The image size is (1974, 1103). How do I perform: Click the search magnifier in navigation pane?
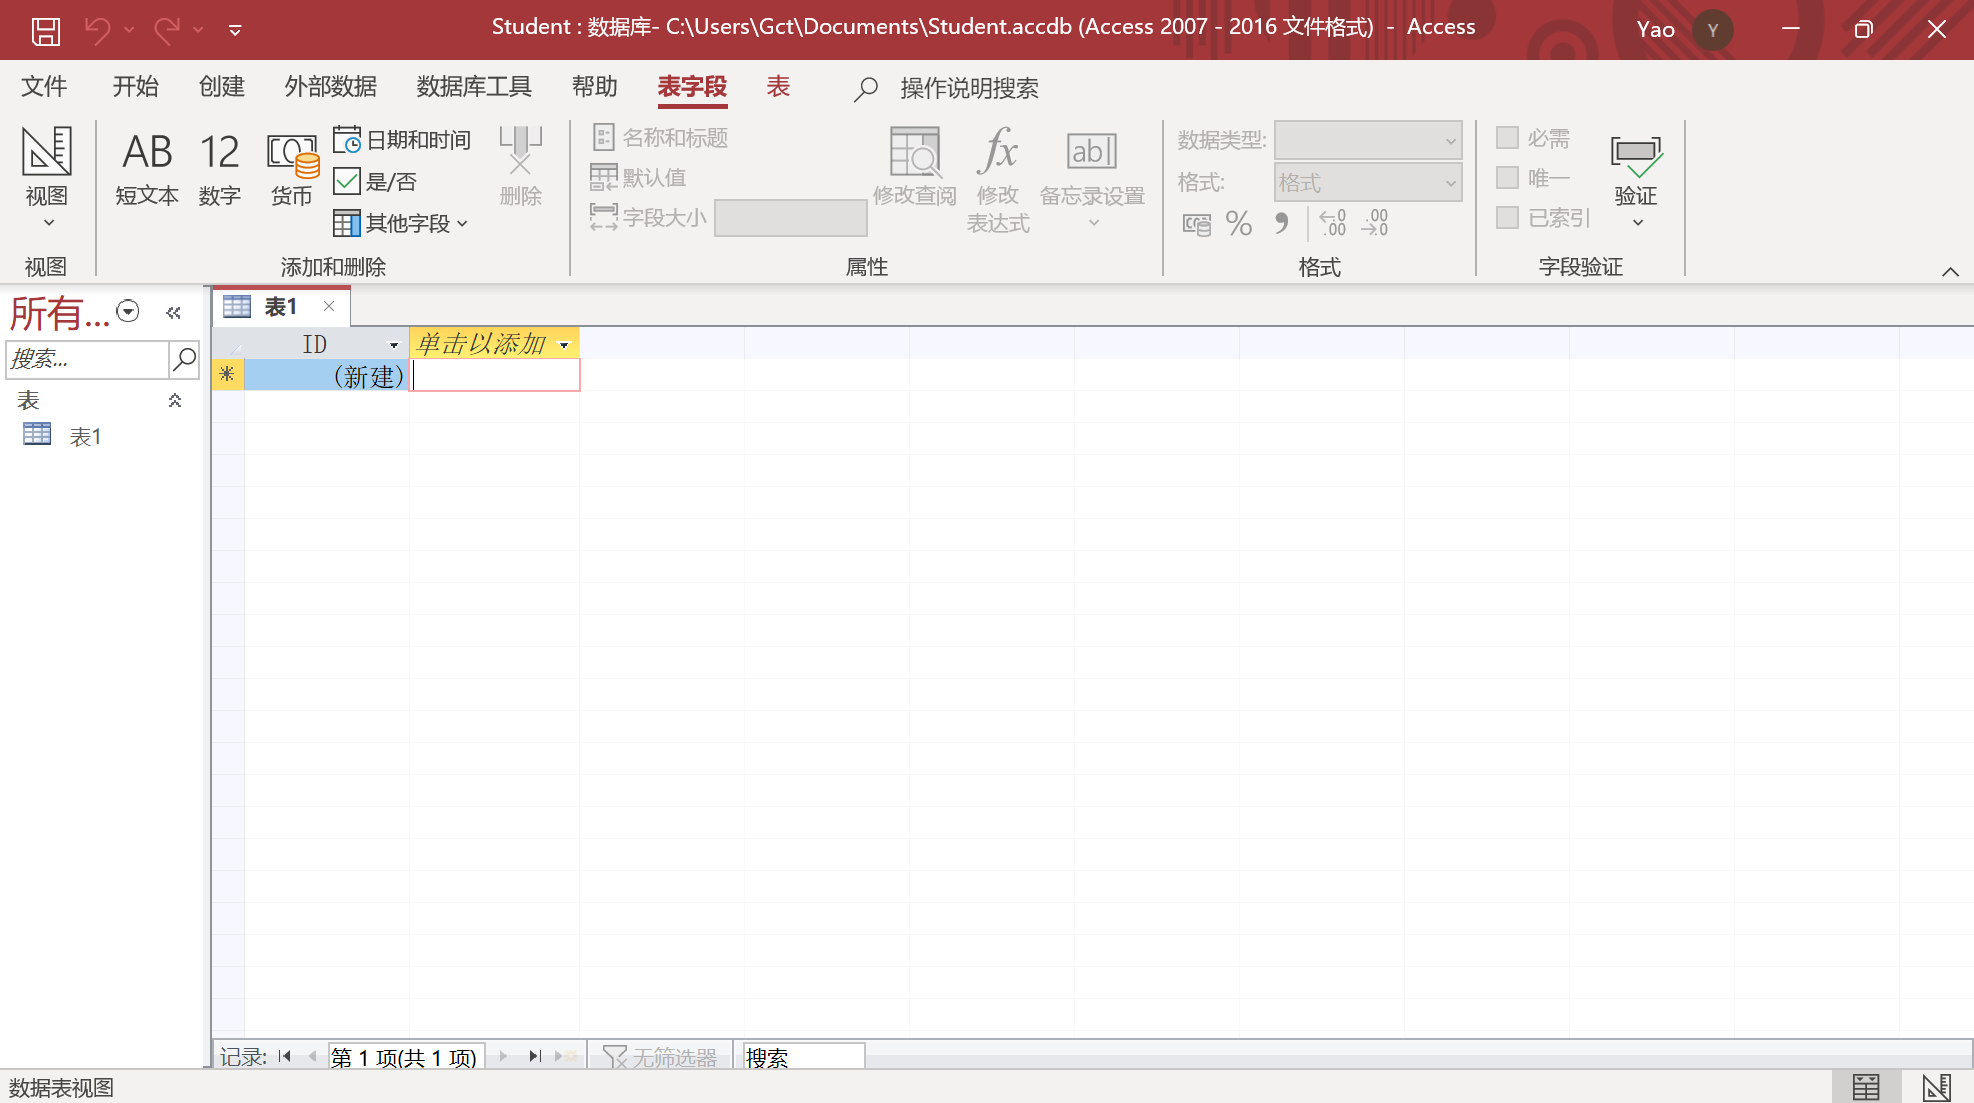[x=184, y=359]
